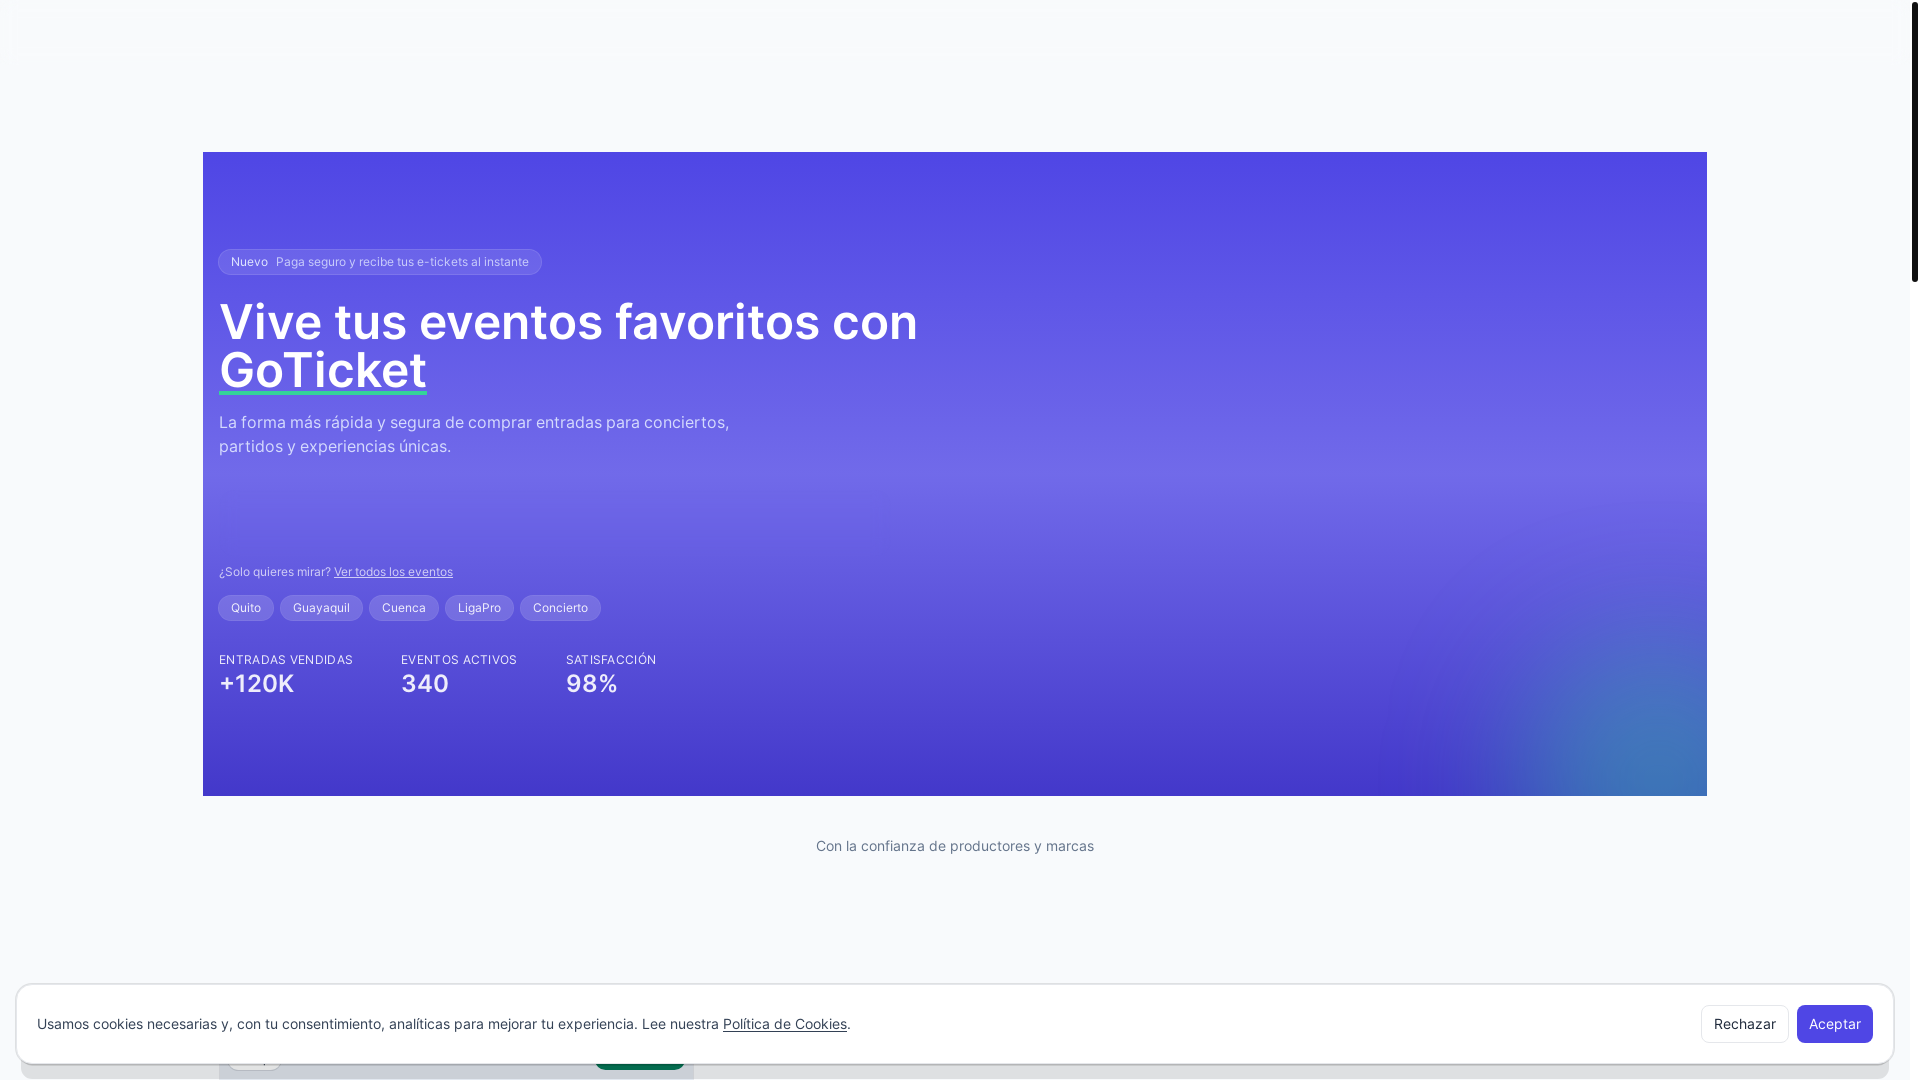Select the Concierto filter chip
1920x1080 pixels.
560,608
